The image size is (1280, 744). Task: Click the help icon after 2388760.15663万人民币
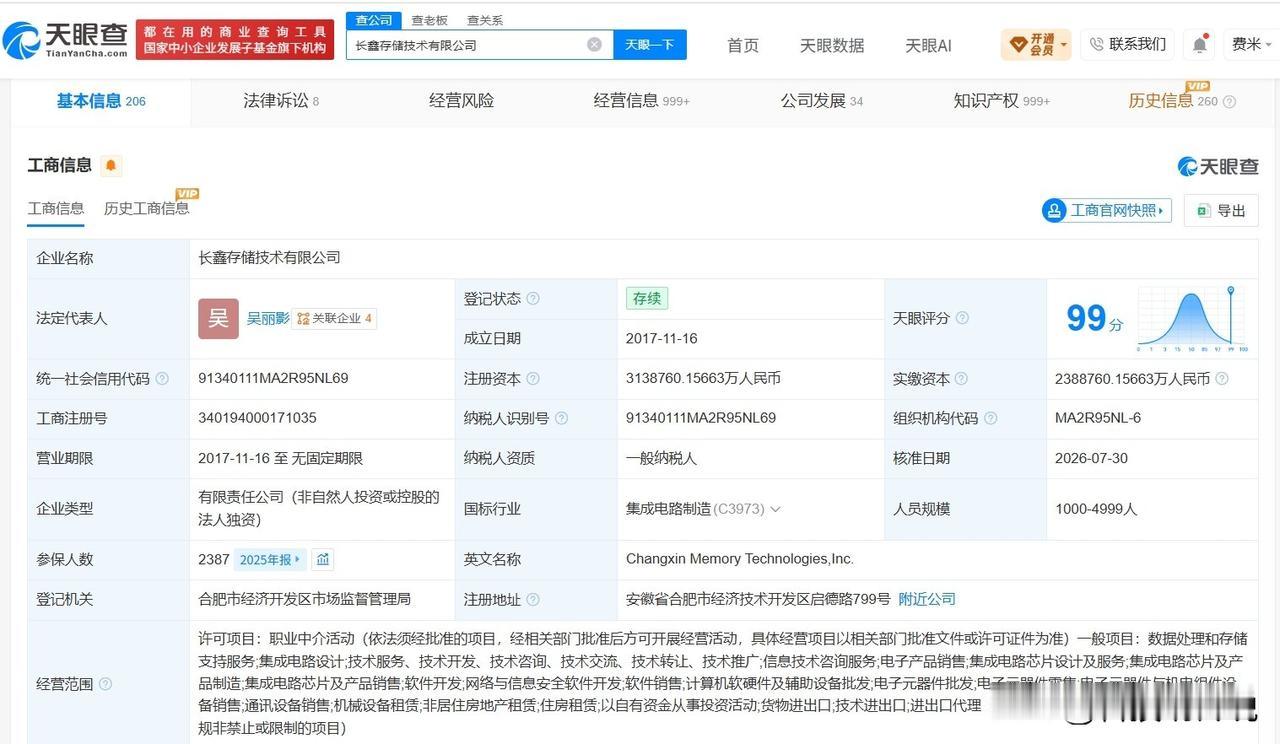[x=1221, y=379]
